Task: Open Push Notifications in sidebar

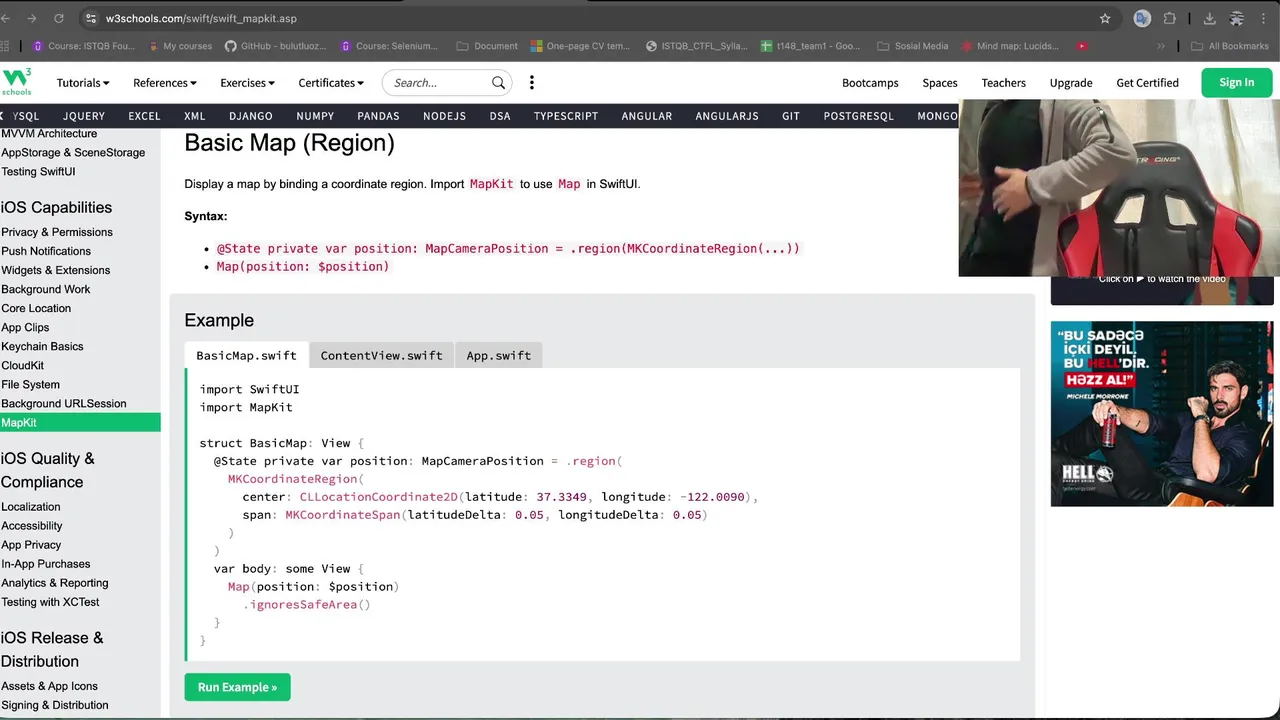Action: tap(46, 251)
